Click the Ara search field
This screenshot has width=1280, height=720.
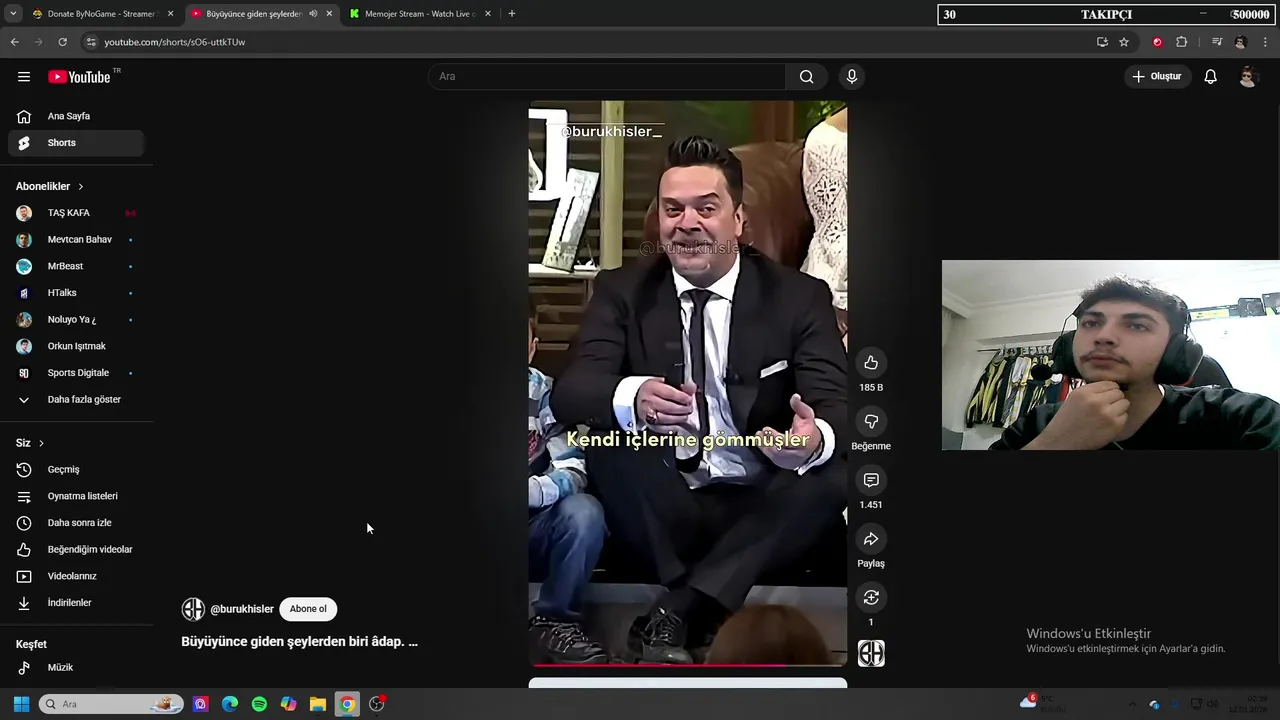tap(608, 77)
